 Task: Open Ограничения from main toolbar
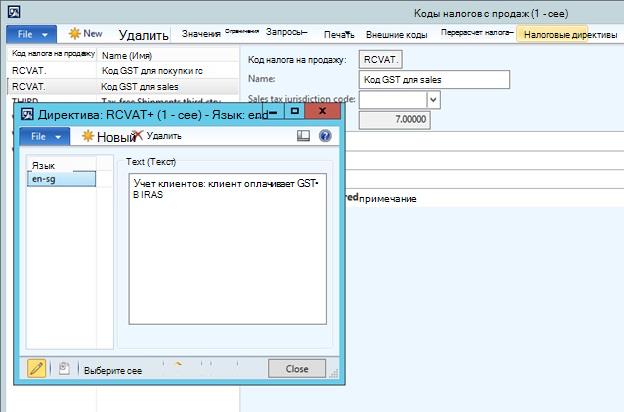[242, 31]
